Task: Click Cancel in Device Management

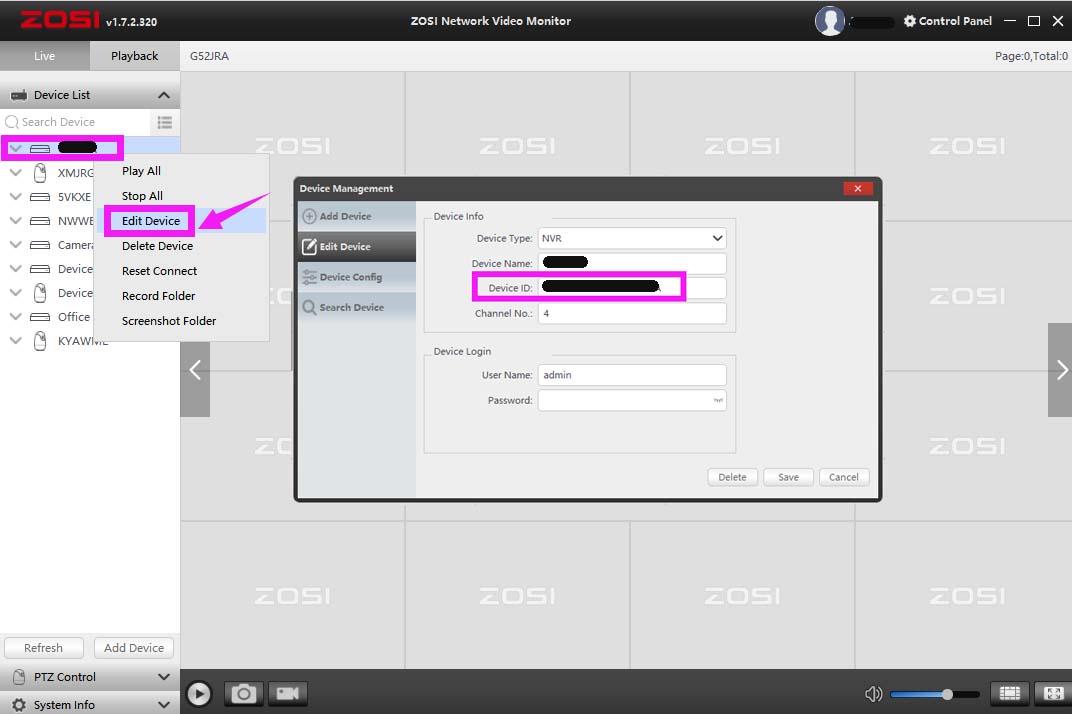Action: coord(844,477)
